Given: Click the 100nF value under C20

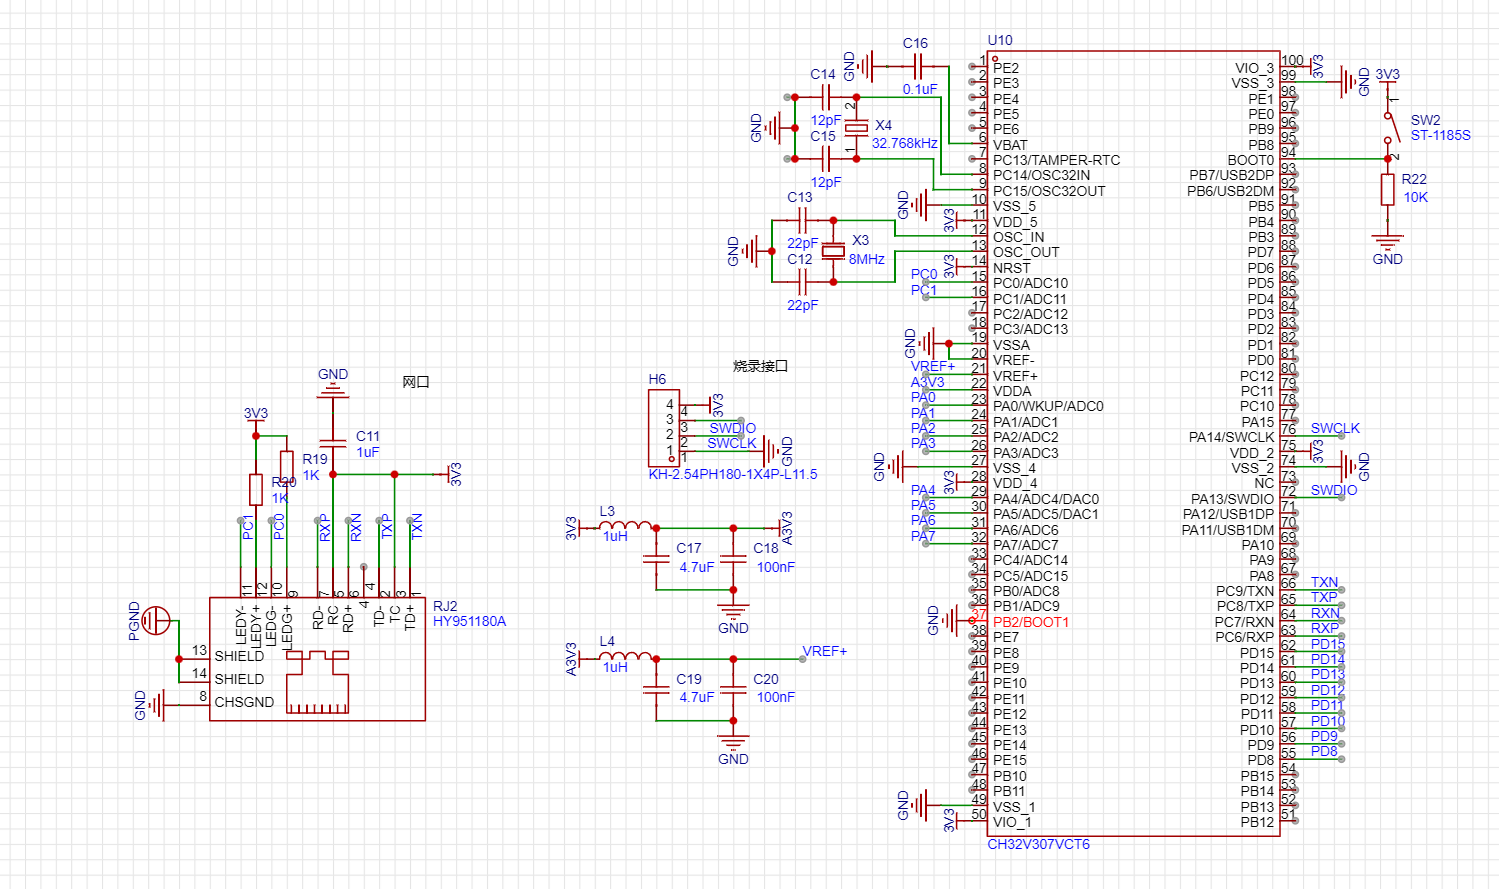Looking at the screenshot, I should [x=776, y=697].
